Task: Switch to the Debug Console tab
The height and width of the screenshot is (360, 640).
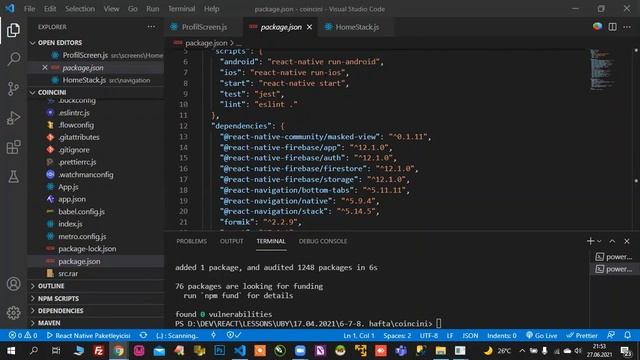Action: click(323, 241)
